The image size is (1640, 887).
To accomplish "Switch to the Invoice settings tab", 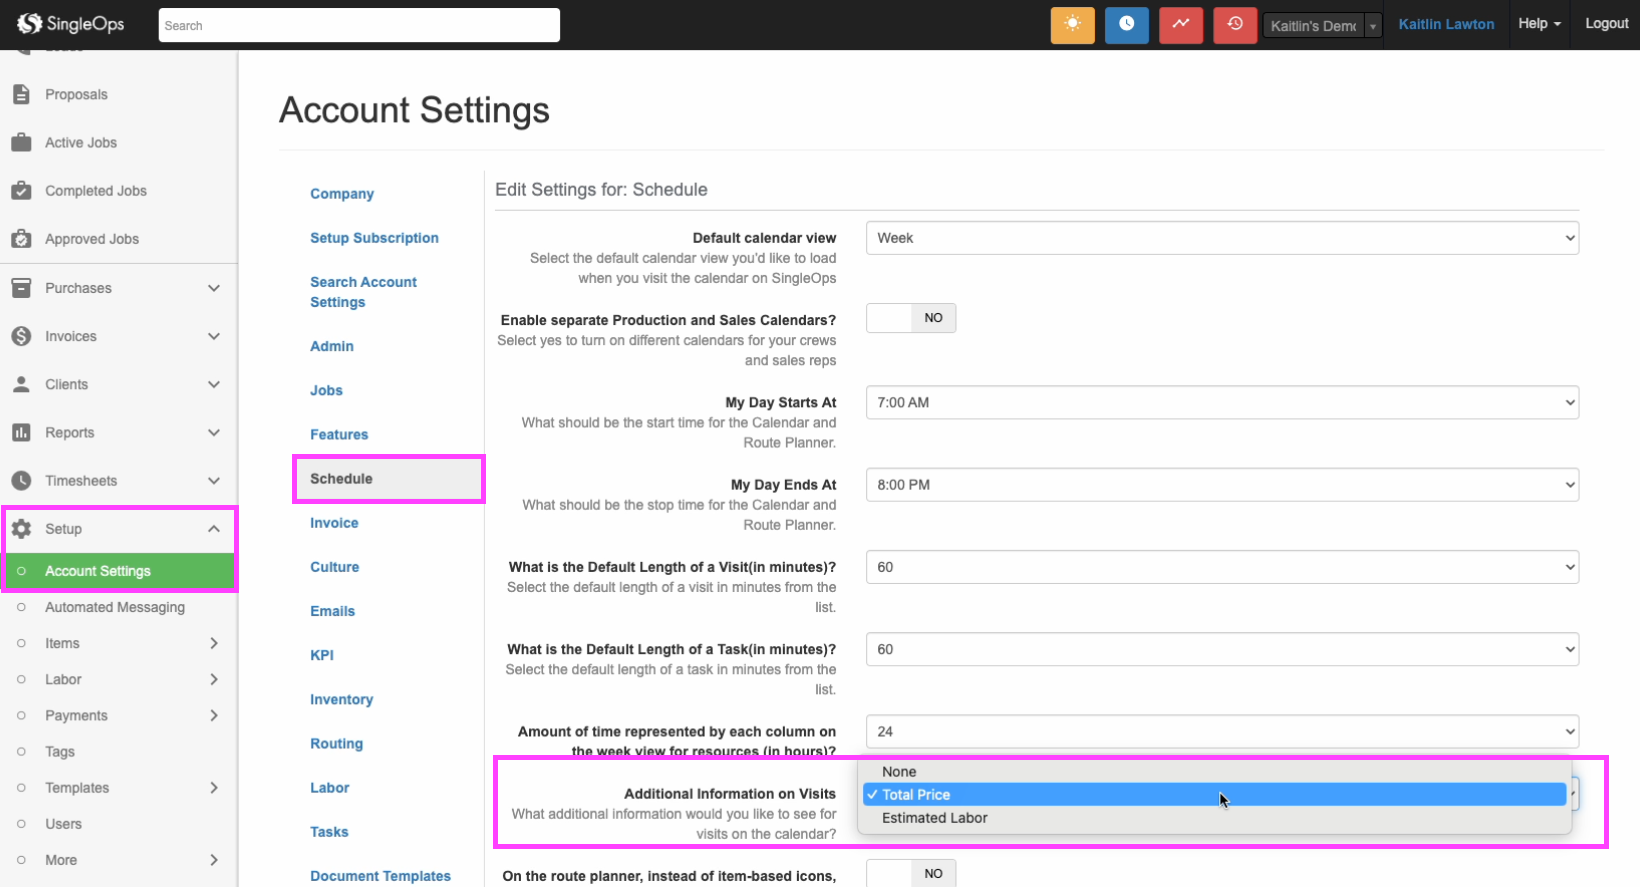I will (334, 523).
